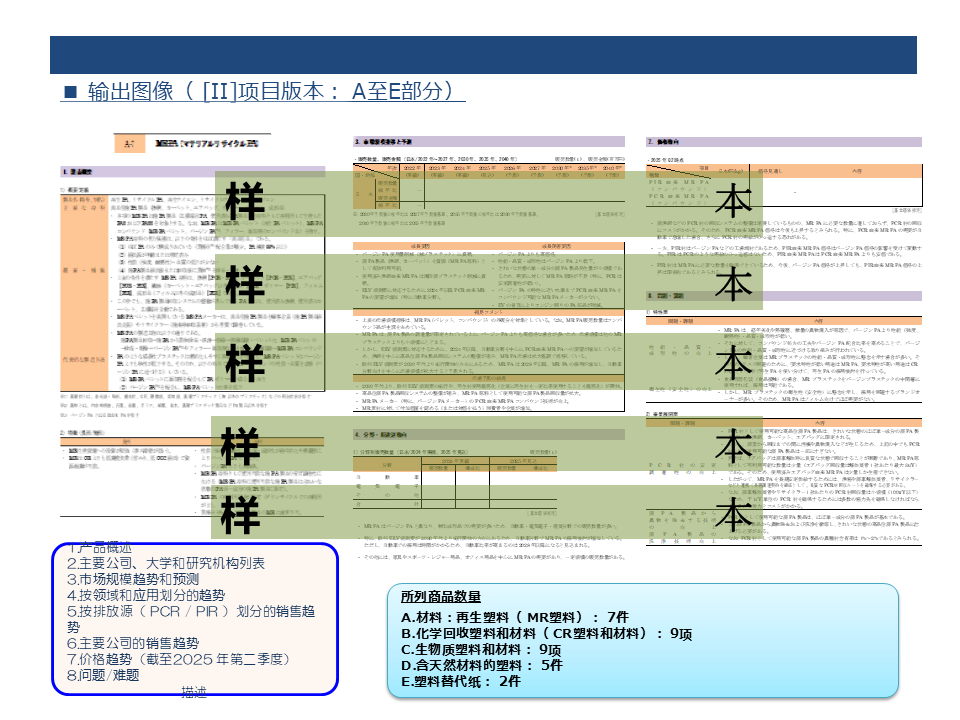
Task: Select line A 再生塑料（MR塑料）7件
Action: 514,617
